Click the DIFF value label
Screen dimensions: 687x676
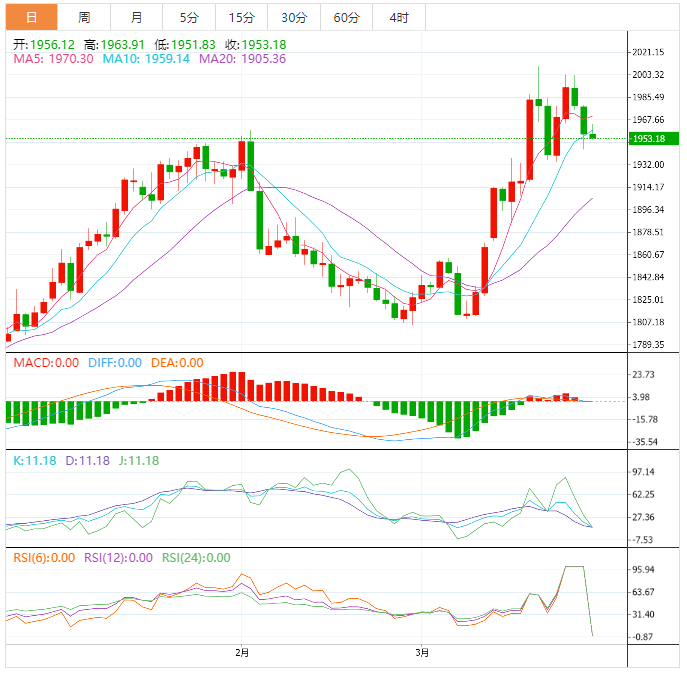coord(113,363)
